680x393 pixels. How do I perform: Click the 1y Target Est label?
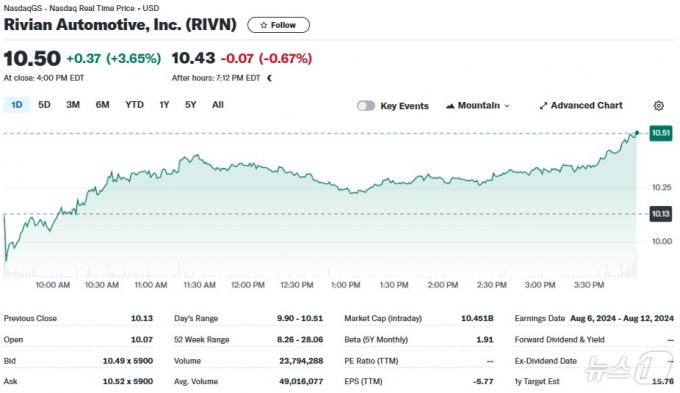537,382
